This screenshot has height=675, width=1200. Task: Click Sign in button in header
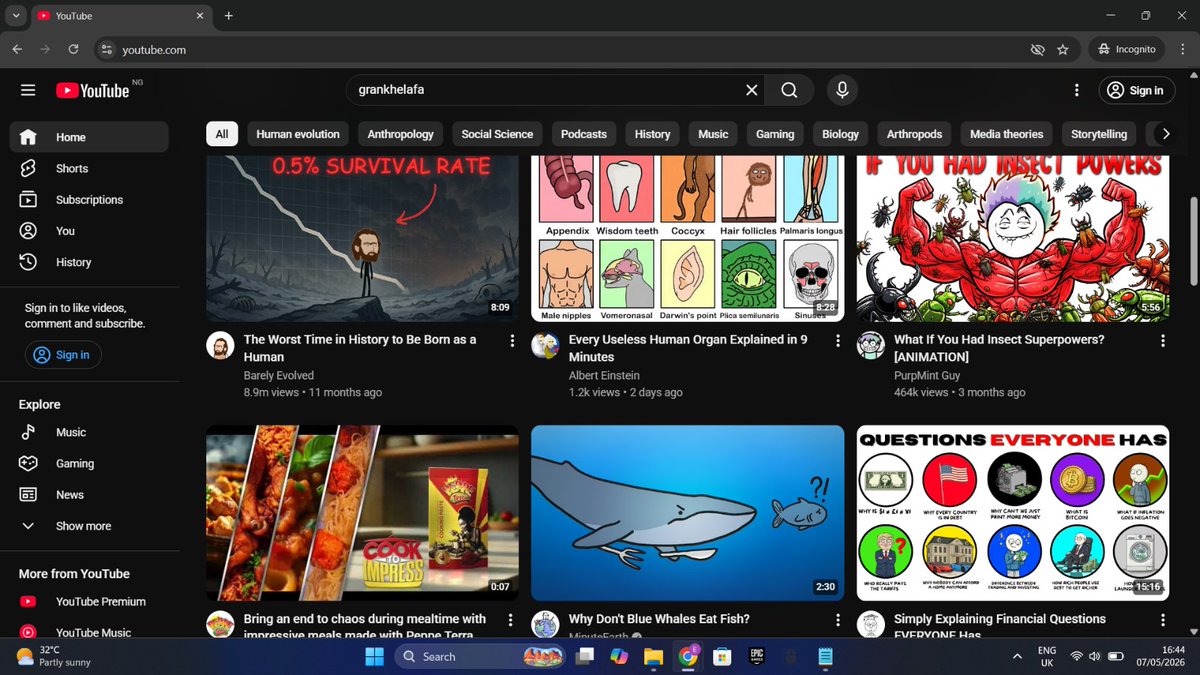[1135, 90]
